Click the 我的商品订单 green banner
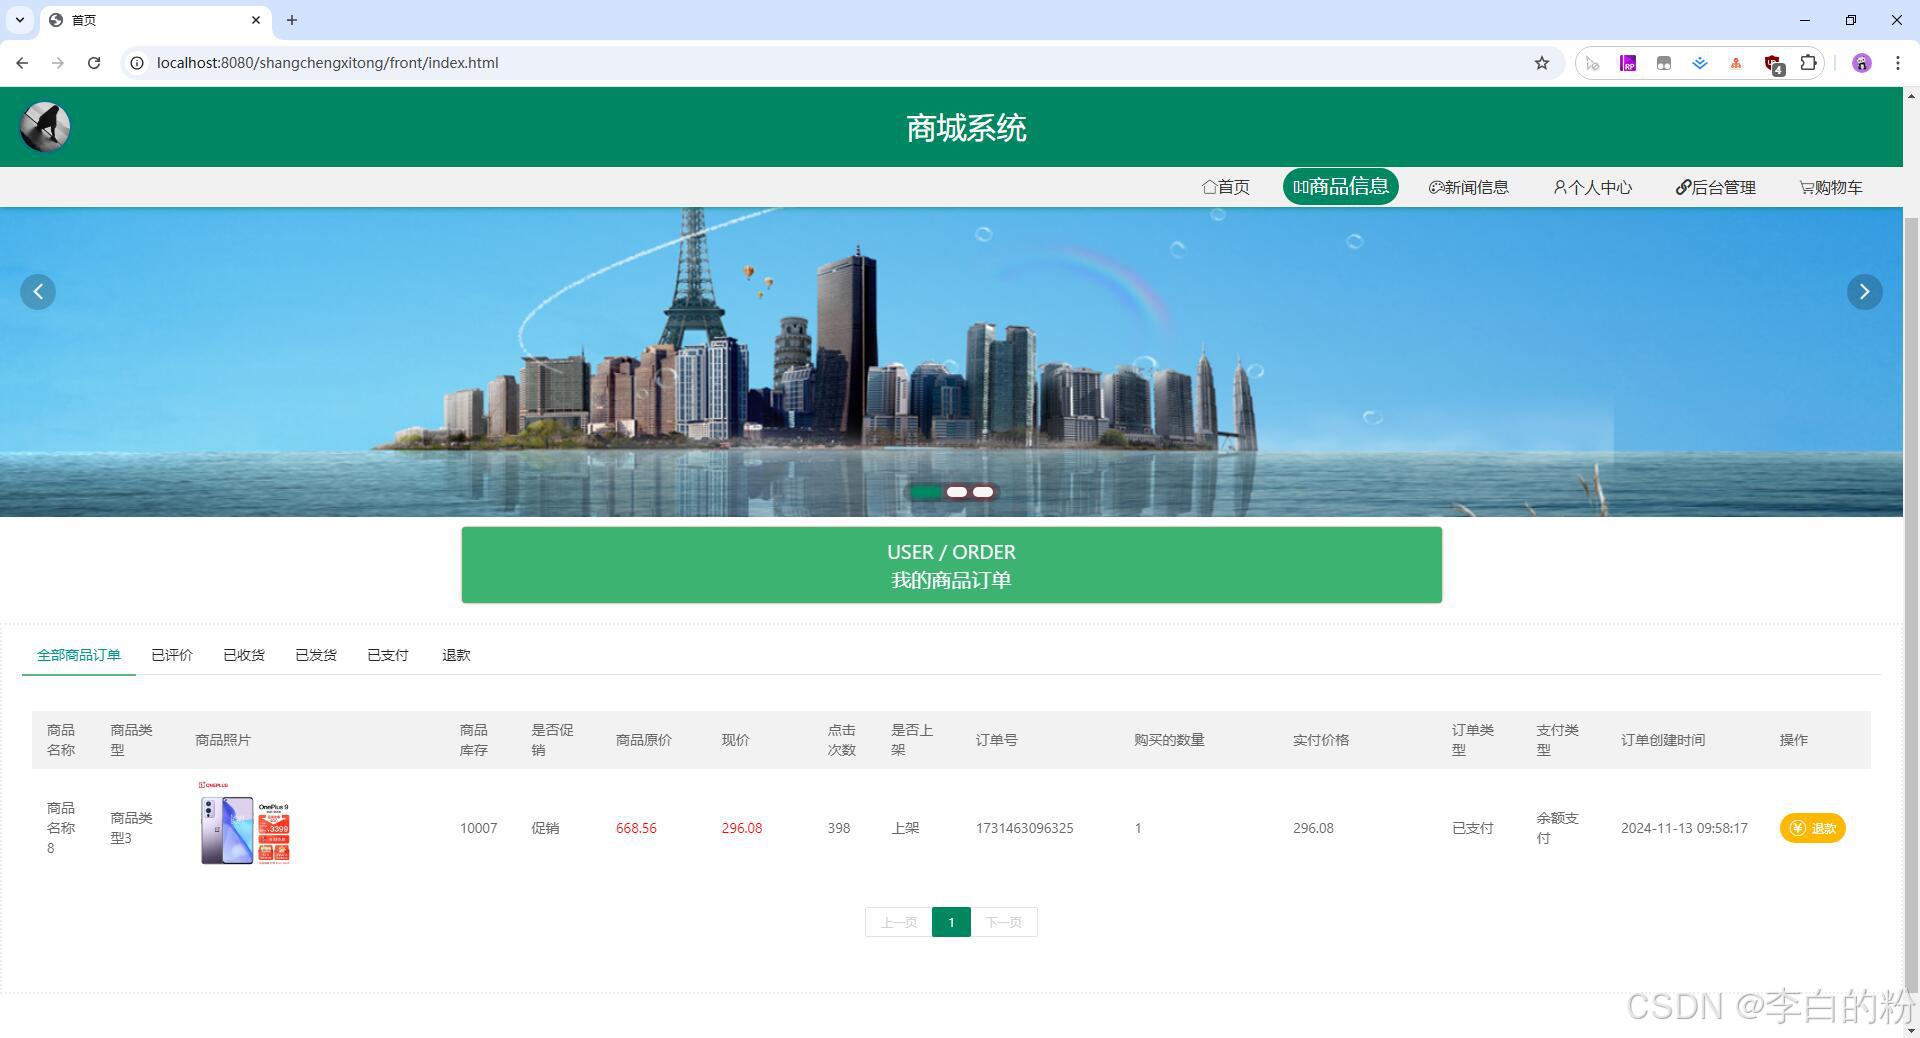The image size is (1920, 1038). [x=951, y=565]
